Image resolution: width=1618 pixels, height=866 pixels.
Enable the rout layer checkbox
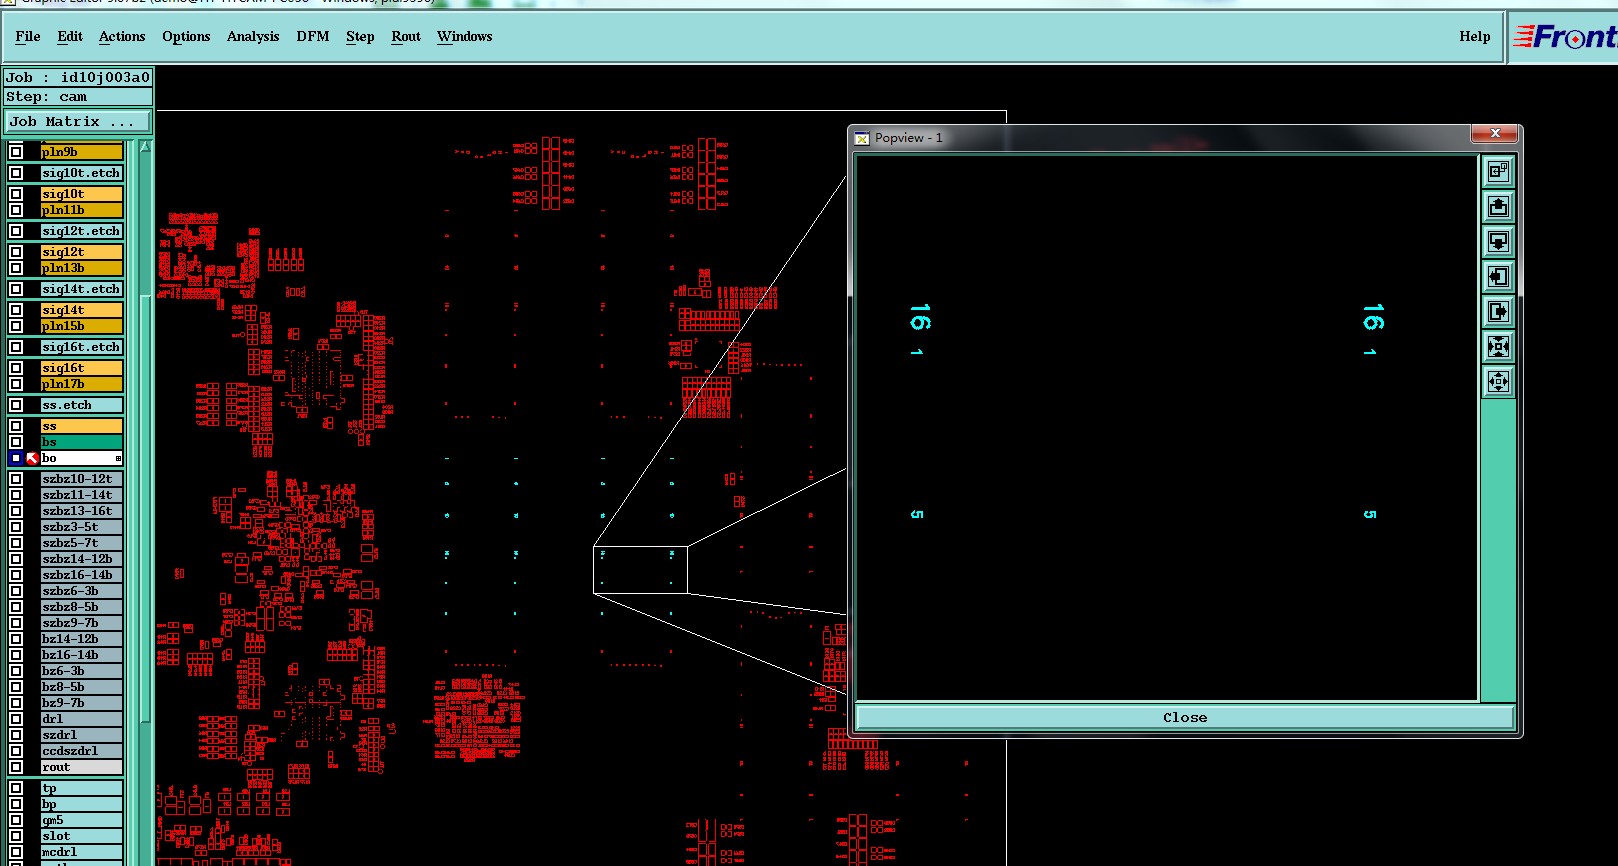click(16, 767)
